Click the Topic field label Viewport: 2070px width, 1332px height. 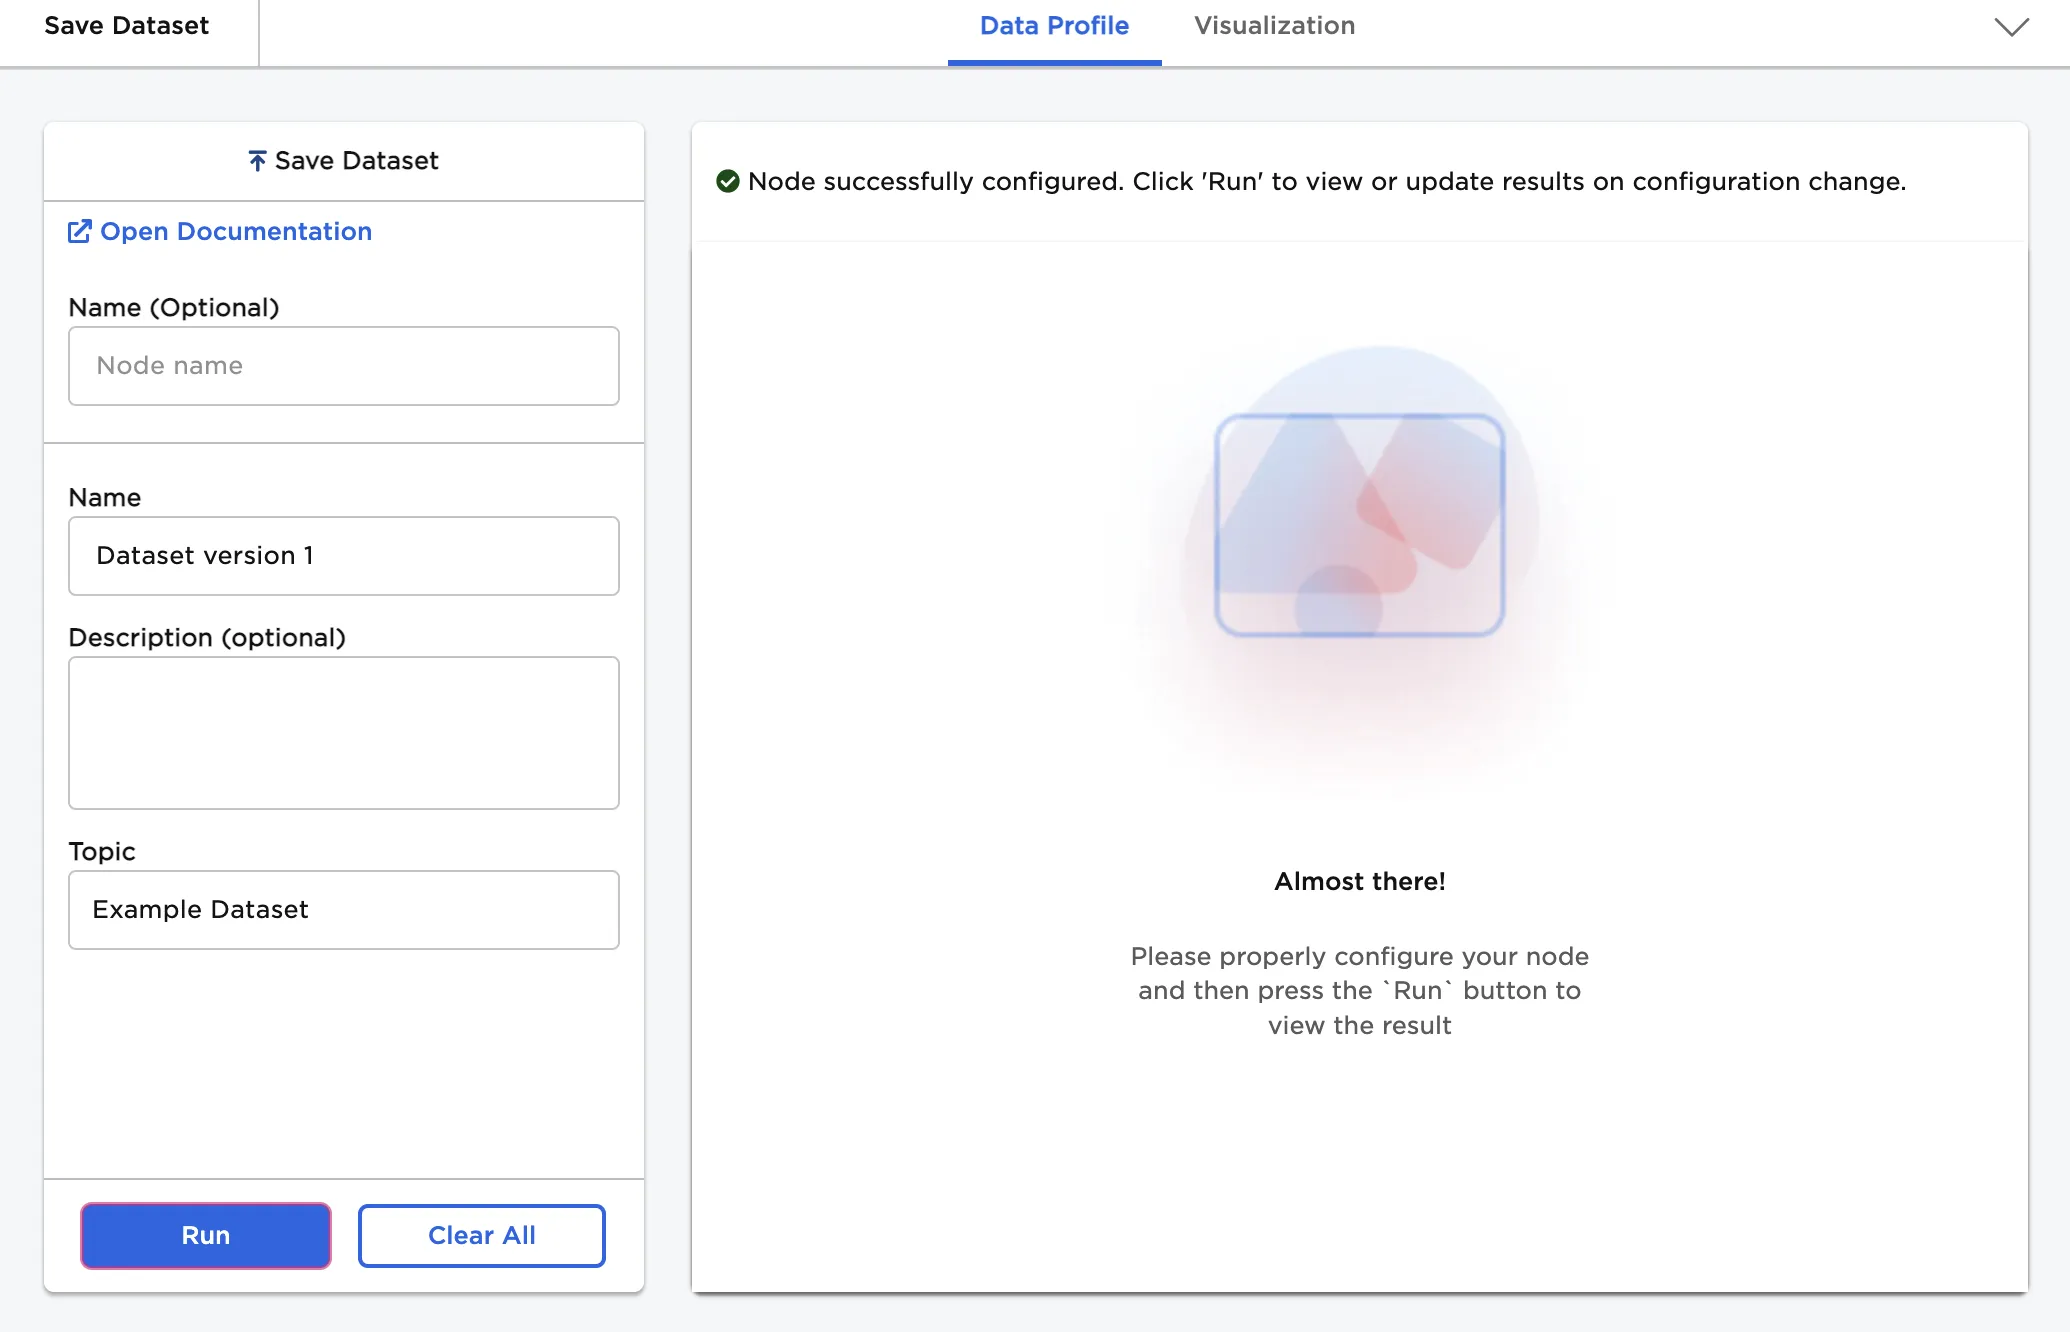click(102, 852)
